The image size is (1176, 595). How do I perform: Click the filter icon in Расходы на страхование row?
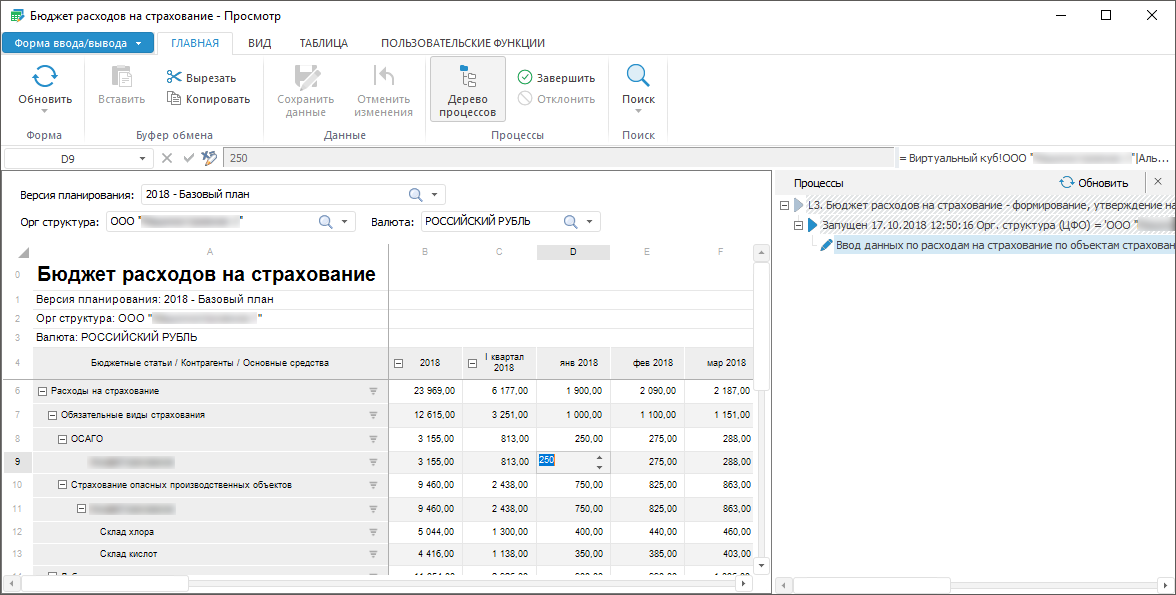tap(374, 391)
